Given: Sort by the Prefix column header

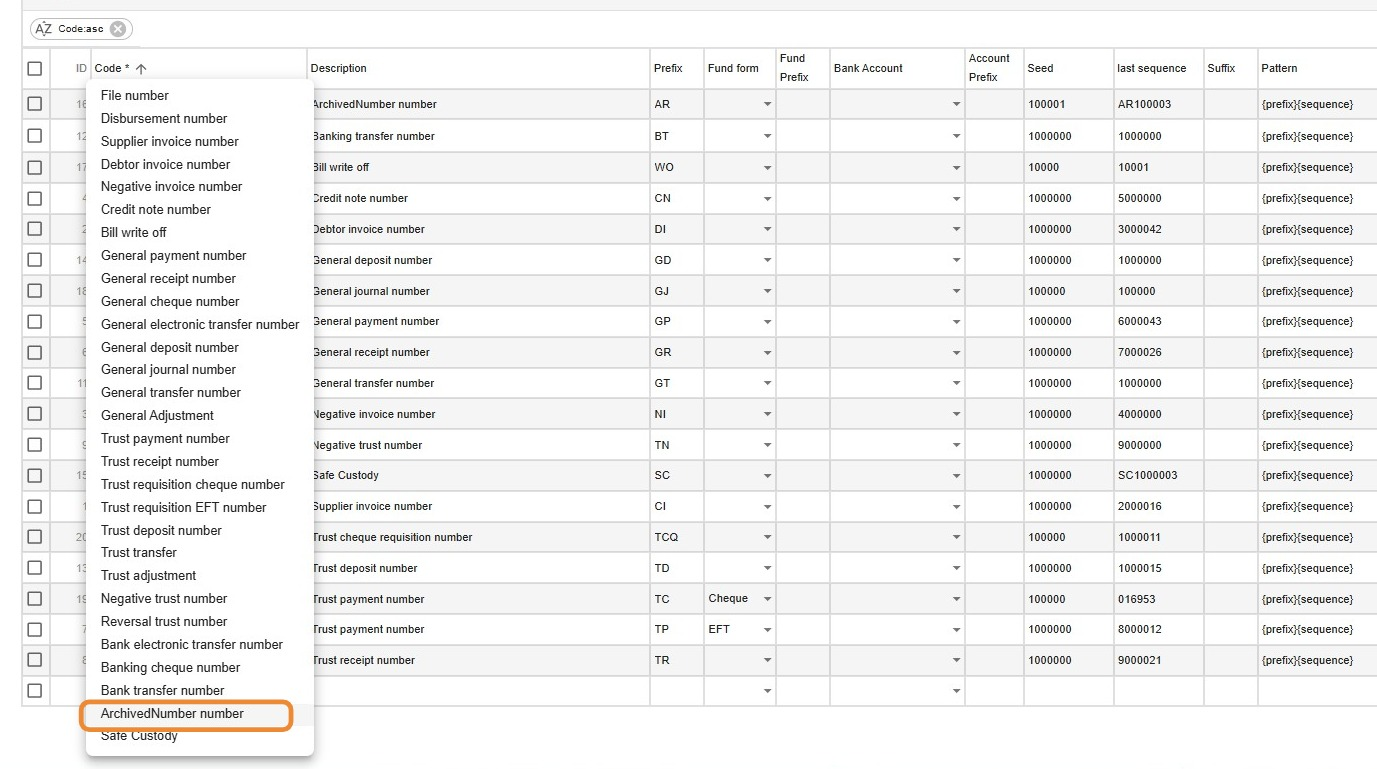Looking at the screenshot, I should pyautogui.click(x=668, y=68).
